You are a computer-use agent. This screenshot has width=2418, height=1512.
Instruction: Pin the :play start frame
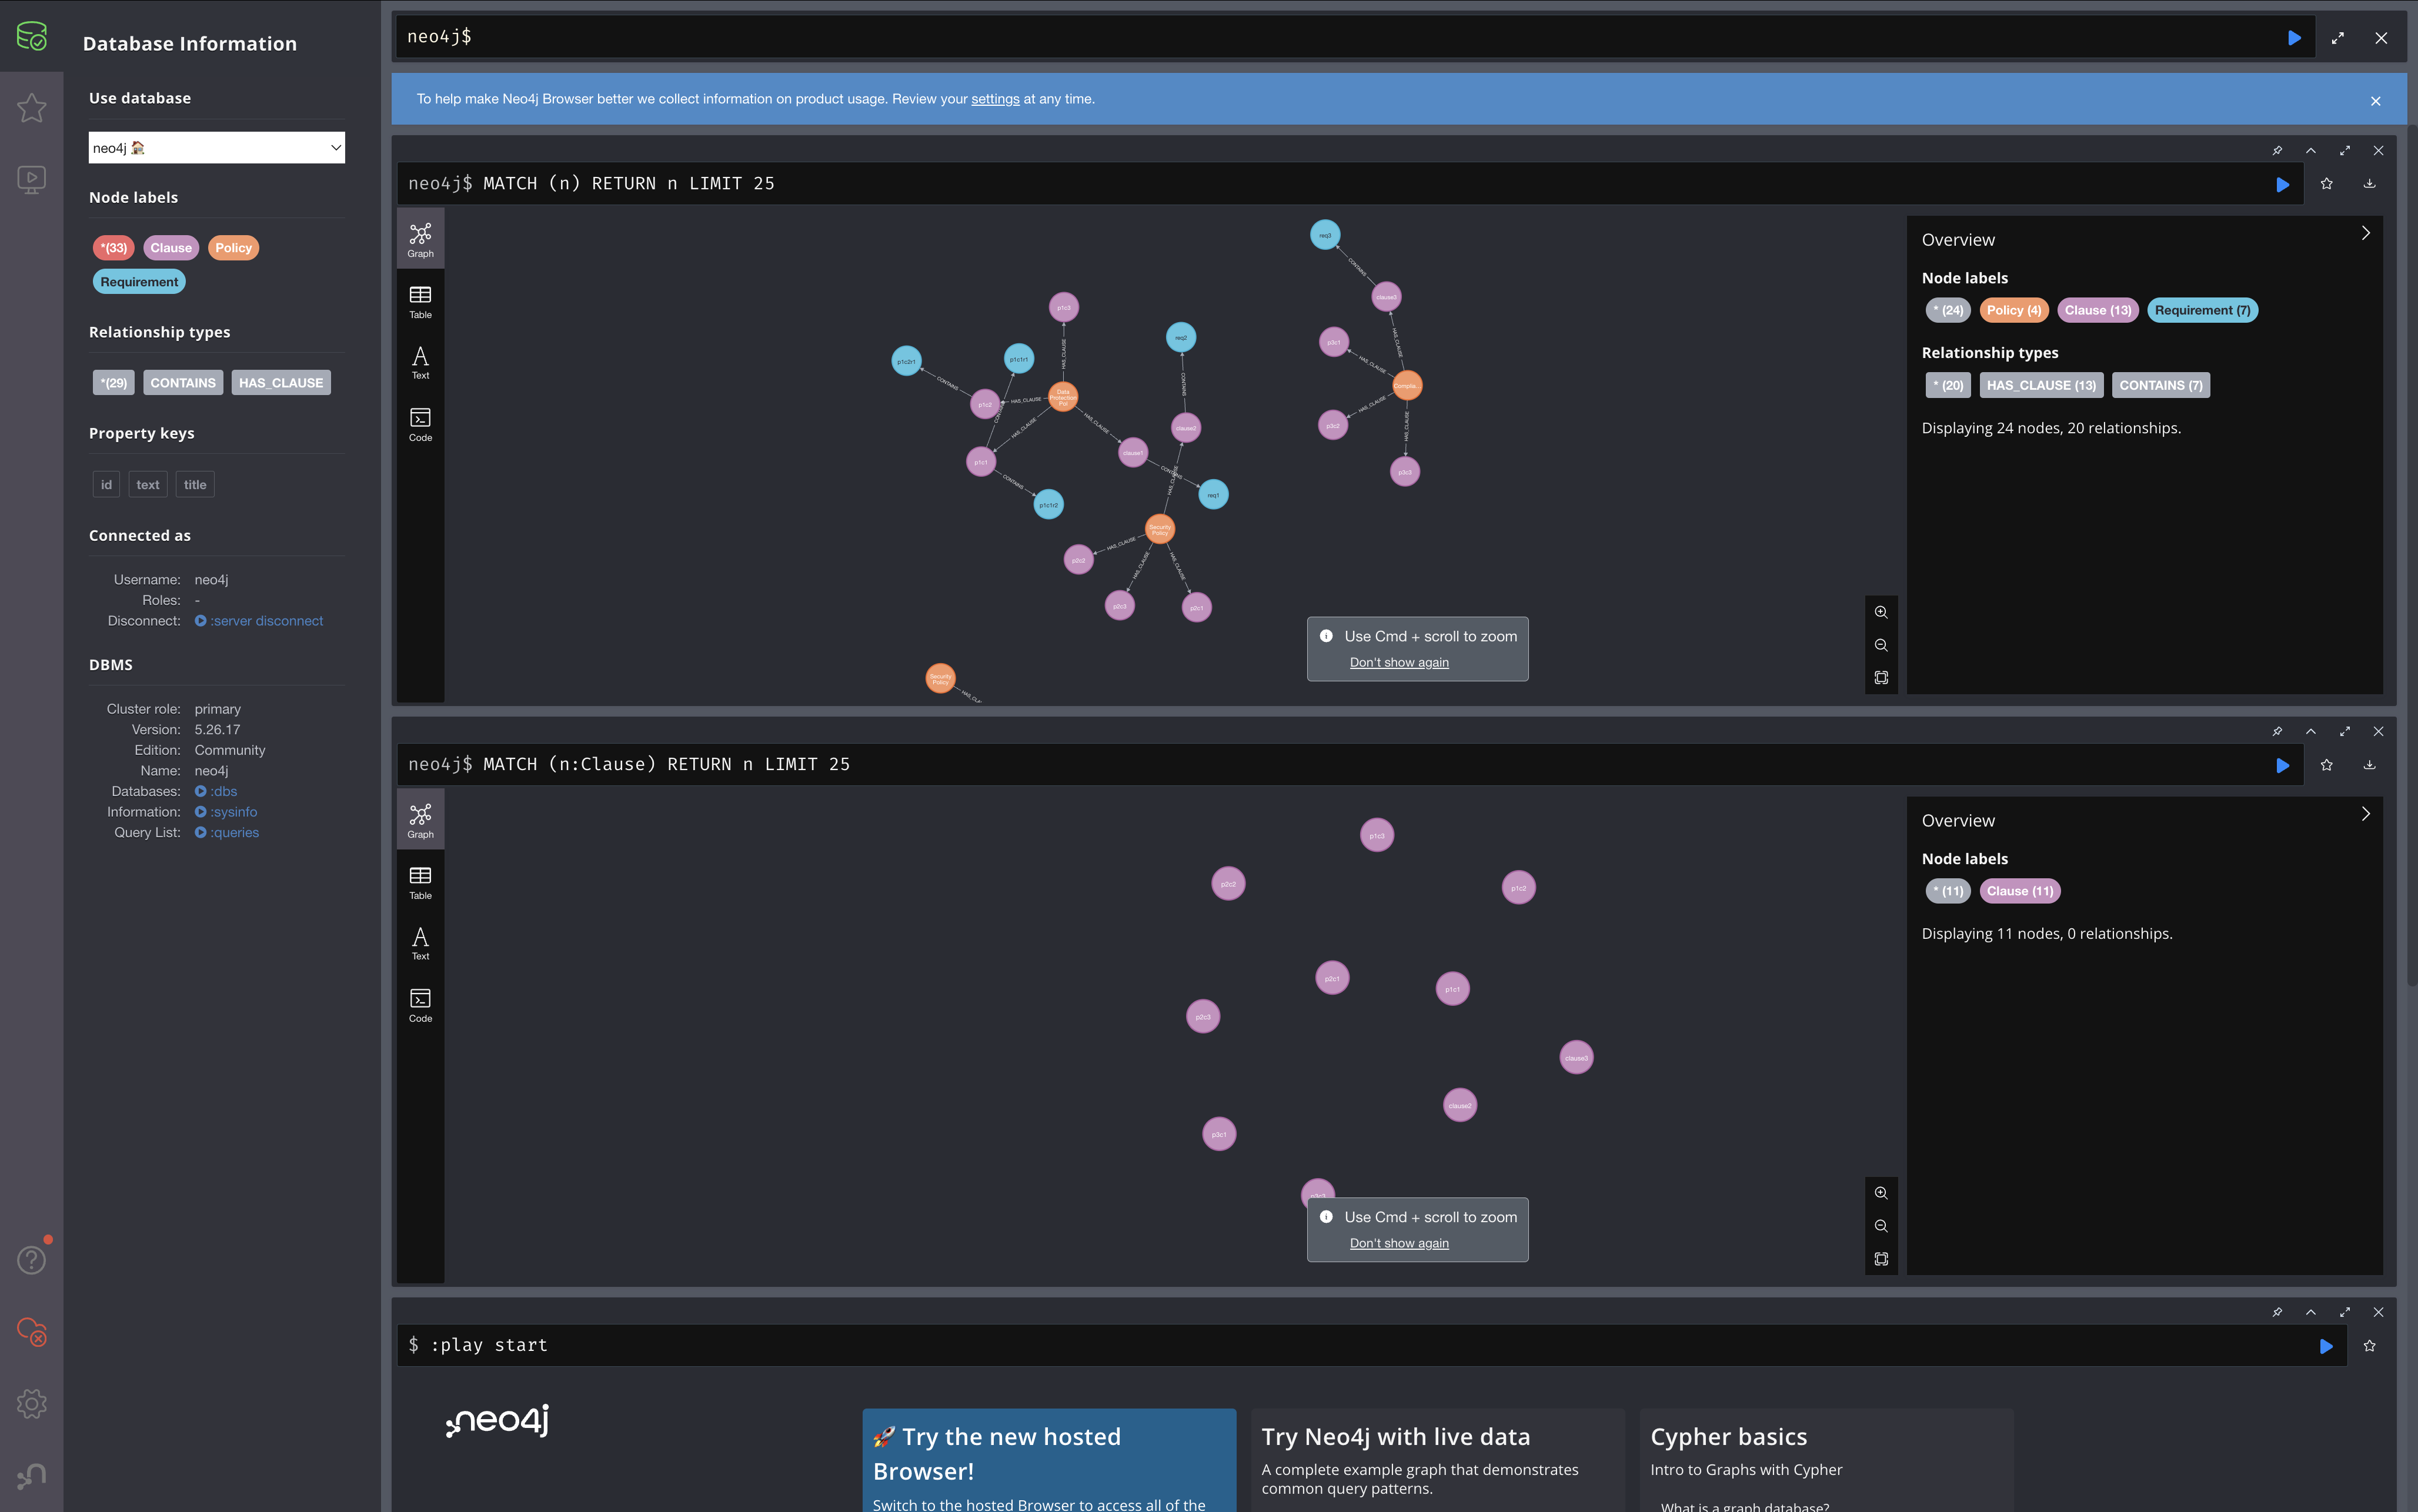point(2277,1313)
